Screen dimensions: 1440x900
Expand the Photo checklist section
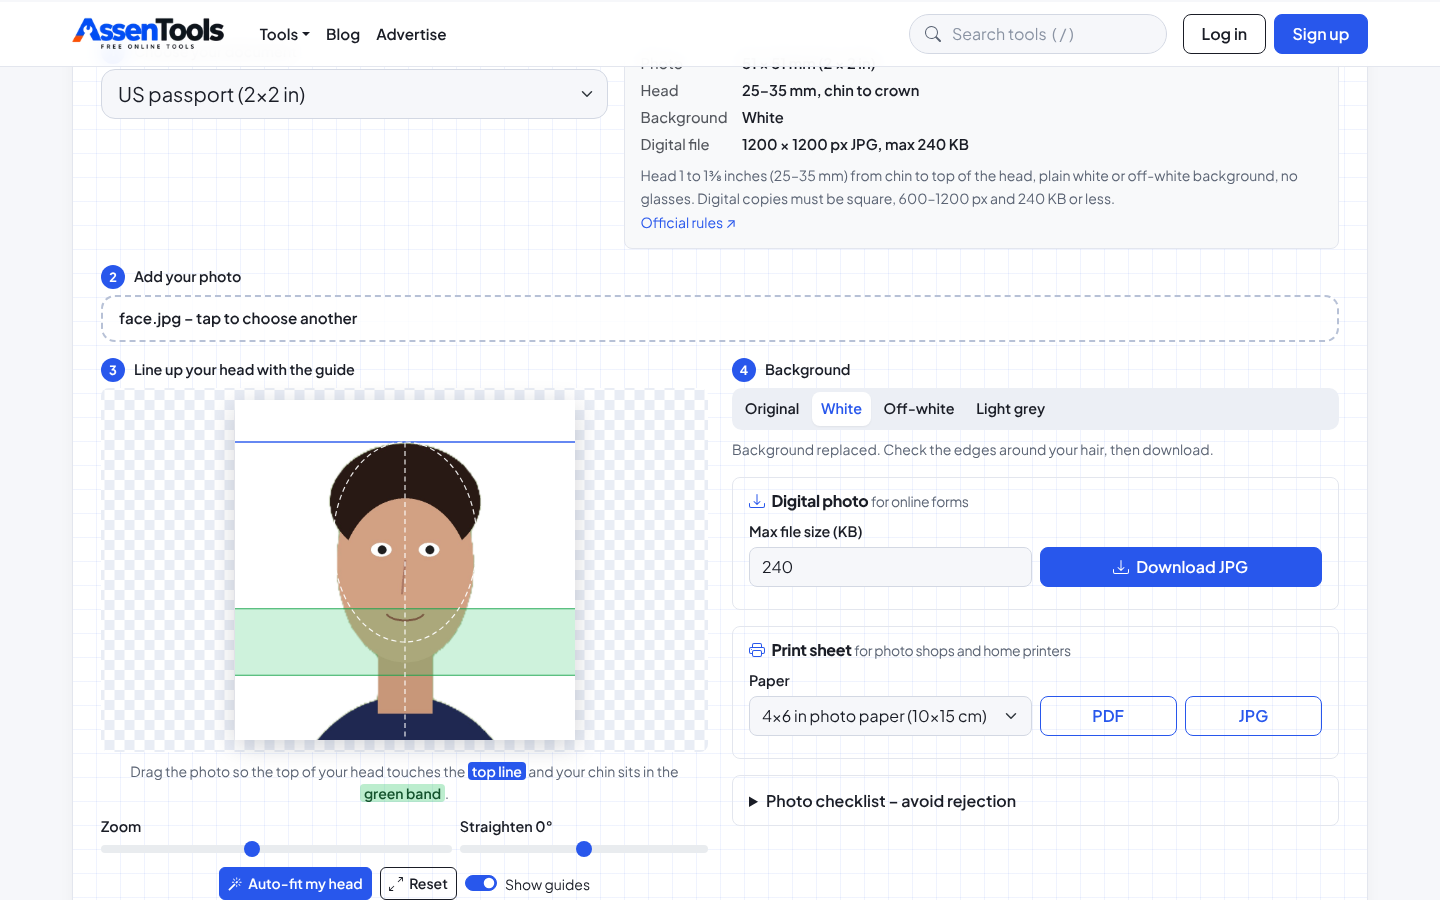(1035, 801)
